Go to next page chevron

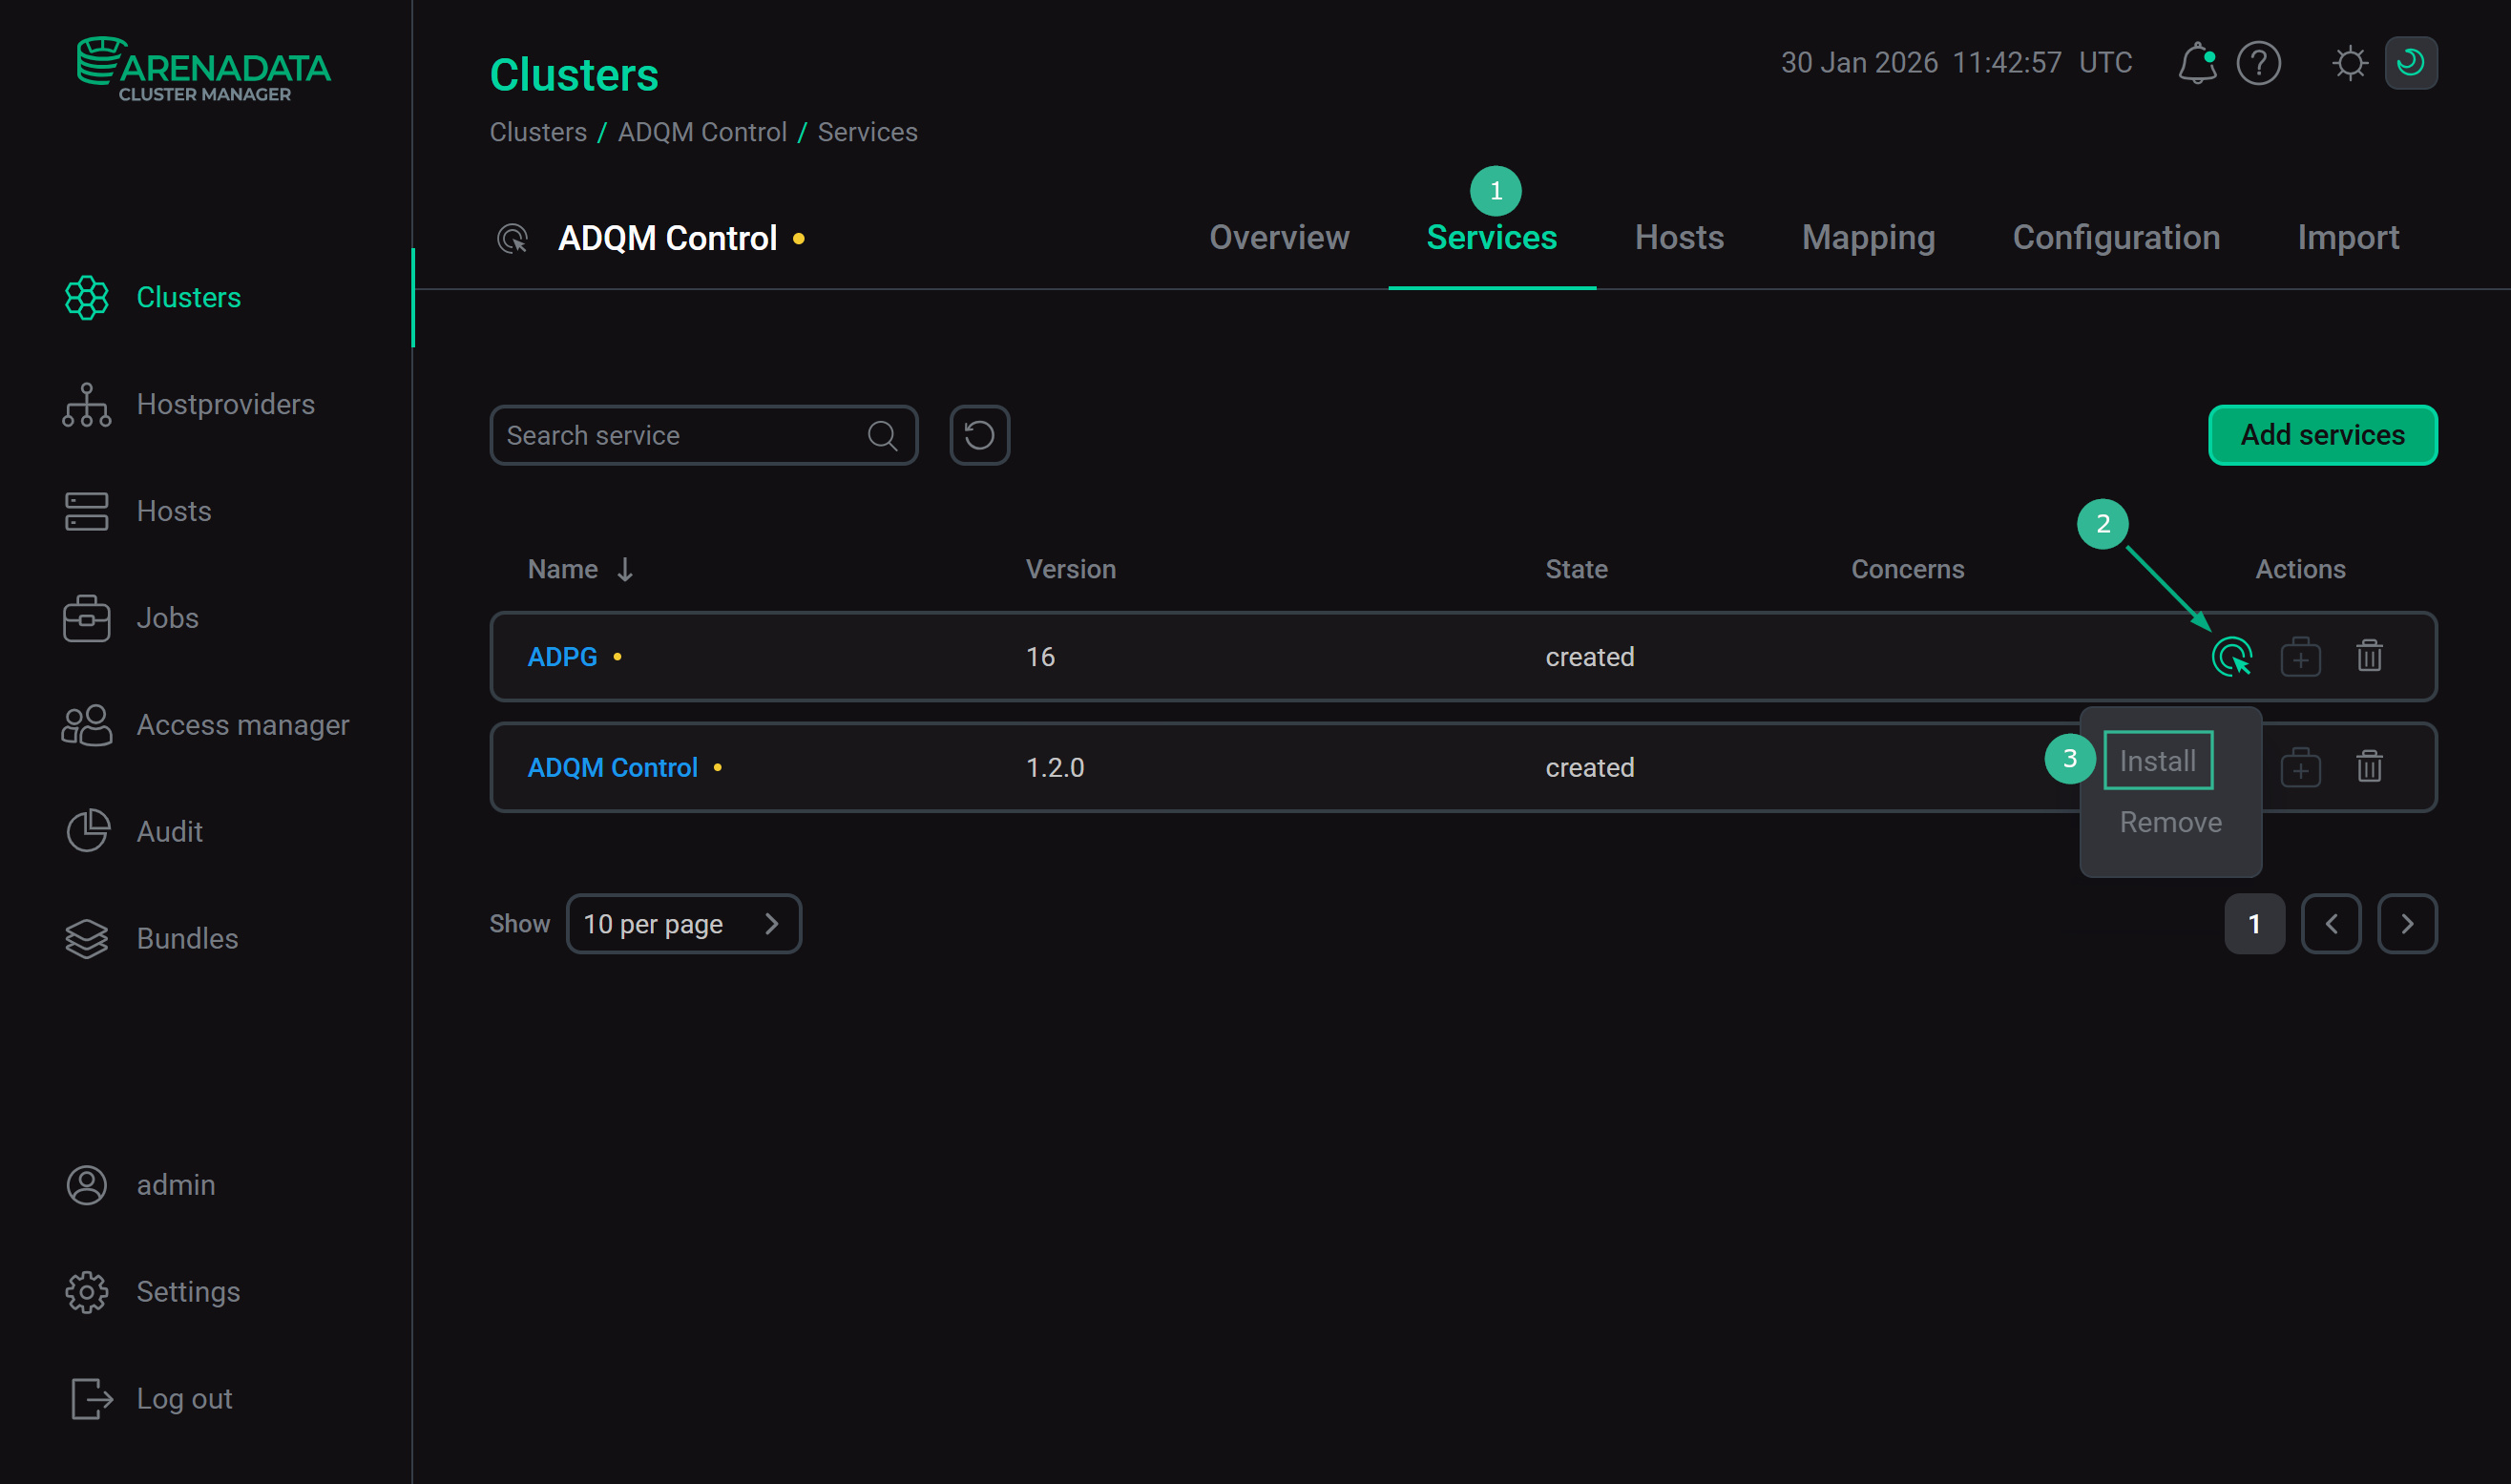[2406, 923]
